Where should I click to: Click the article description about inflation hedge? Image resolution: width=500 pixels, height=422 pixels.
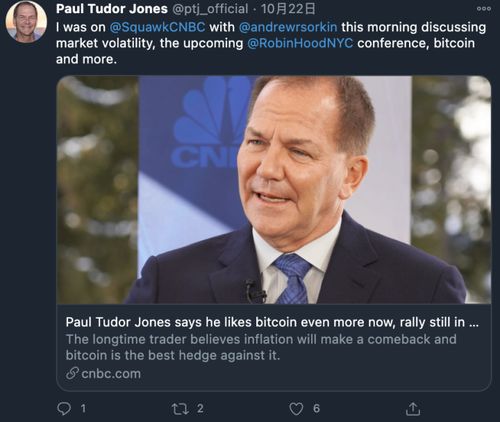[261, 347]
